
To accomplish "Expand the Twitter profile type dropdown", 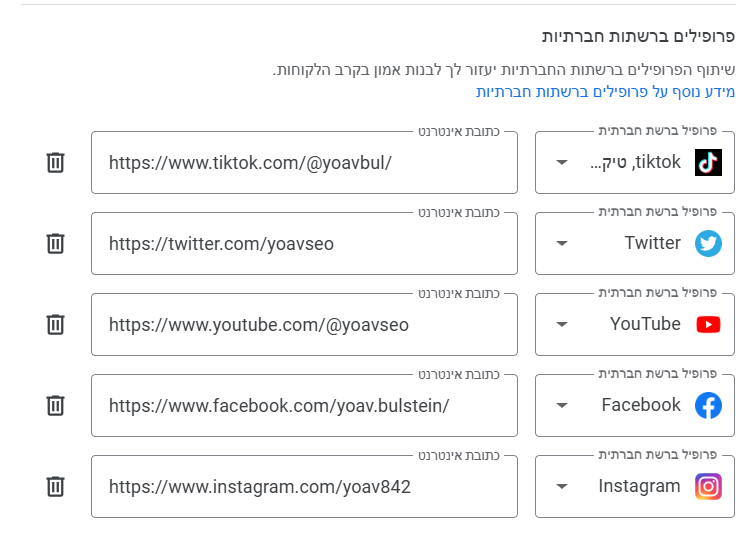I will click(x=561, y=243).
